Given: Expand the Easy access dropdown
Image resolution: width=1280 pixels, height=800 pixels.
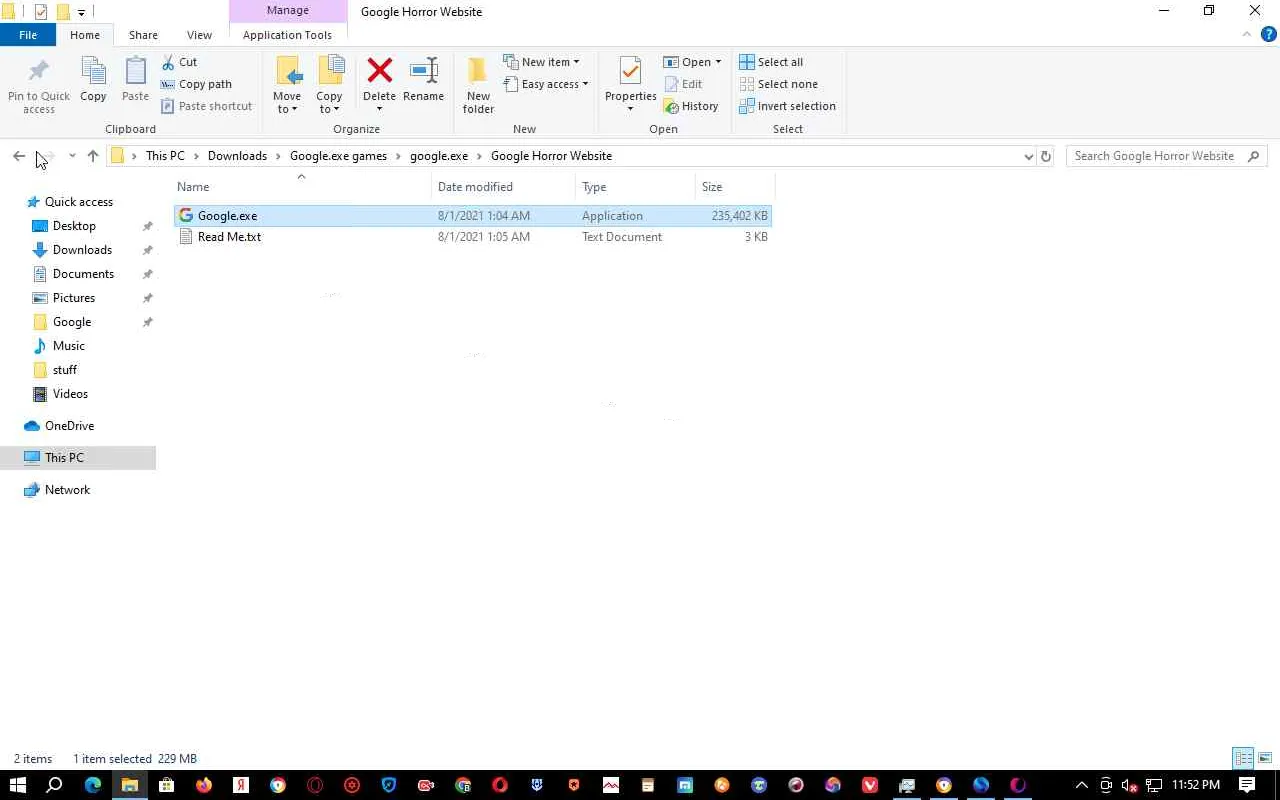Looking at the screenshot, I should click(x=546, y=84).
